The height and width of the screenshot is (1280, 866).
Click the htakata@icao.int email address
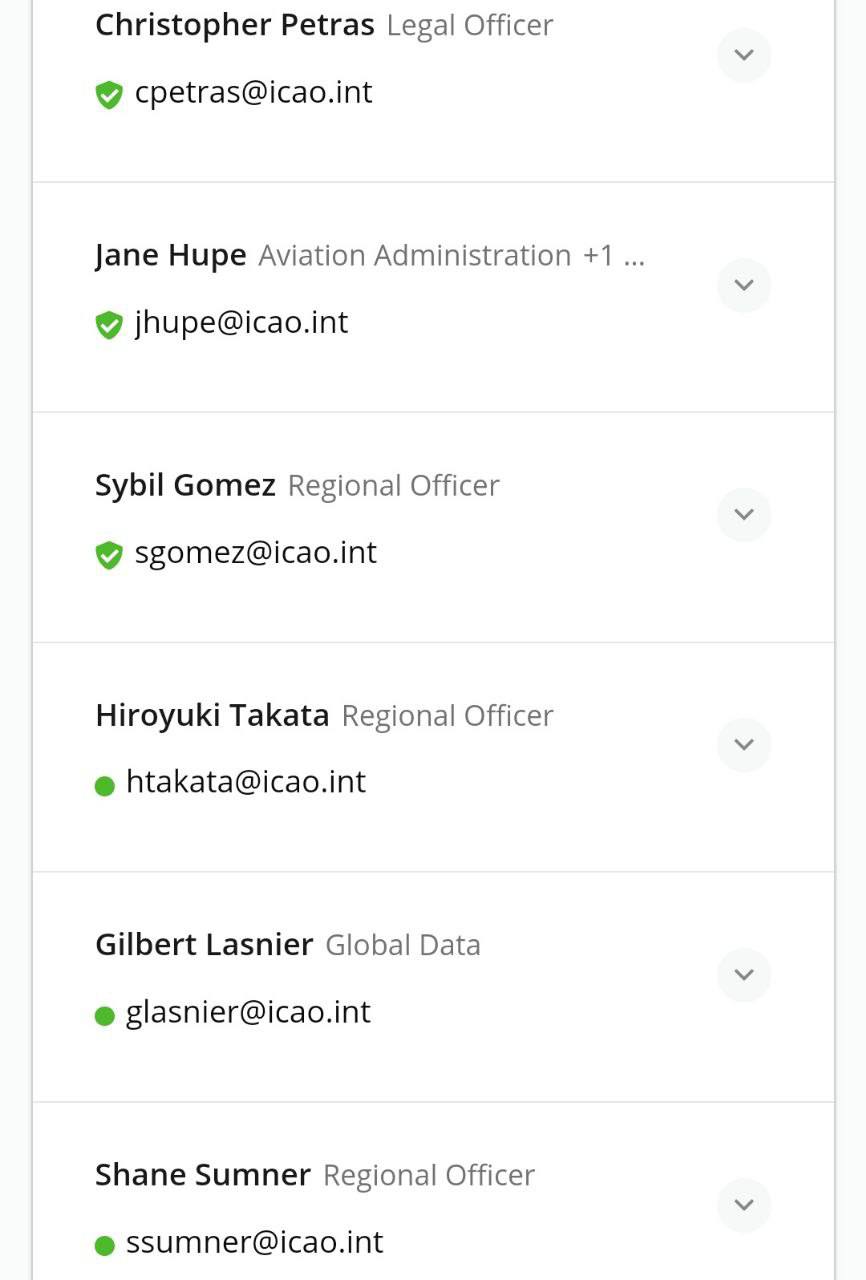(246, 782)
